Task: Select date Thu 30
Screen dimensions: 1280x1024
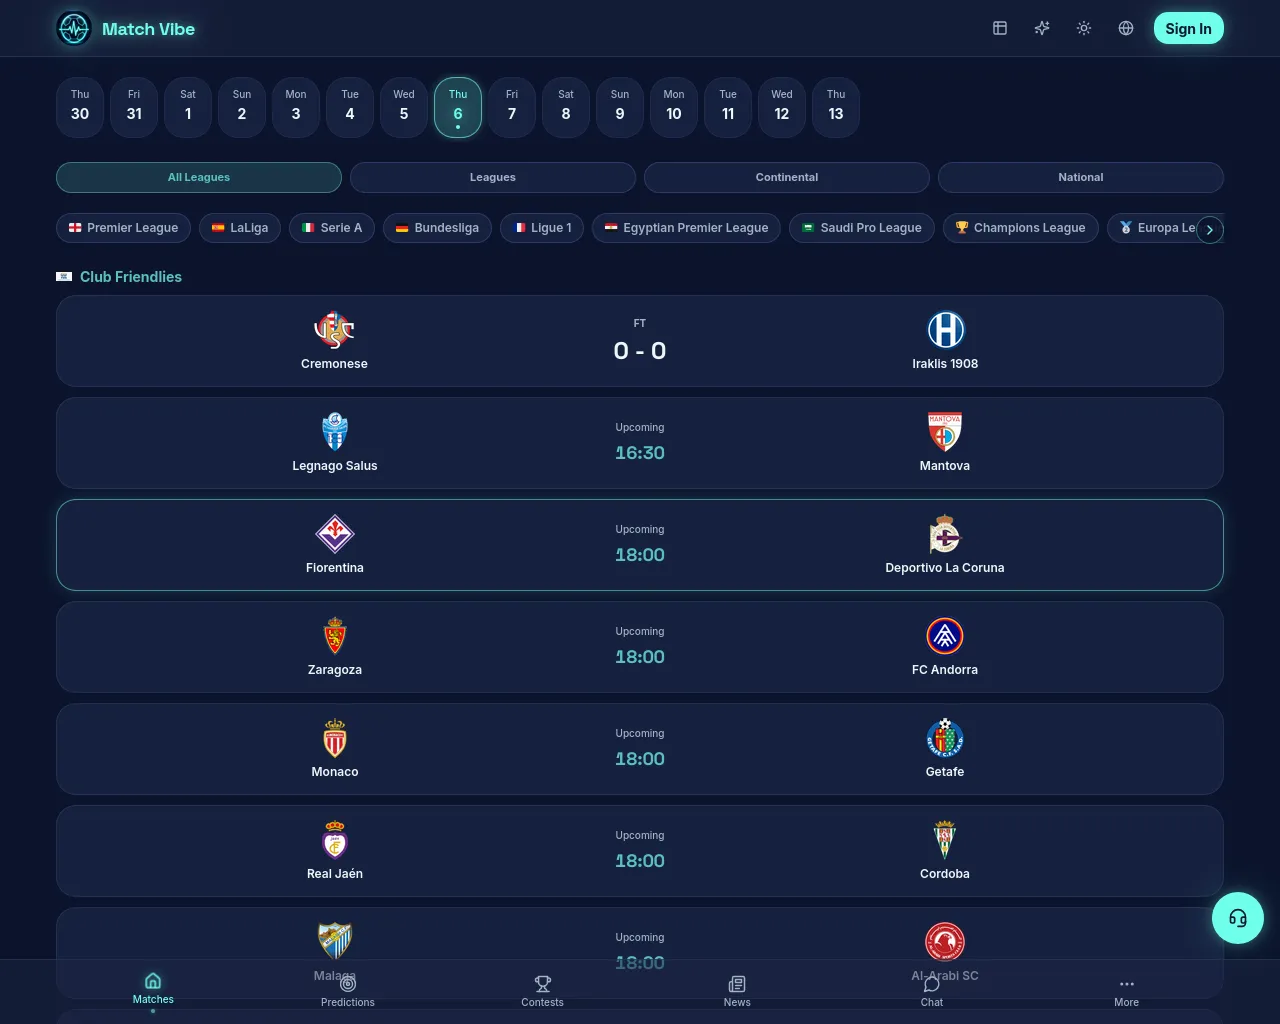Action: pos(80,107)
